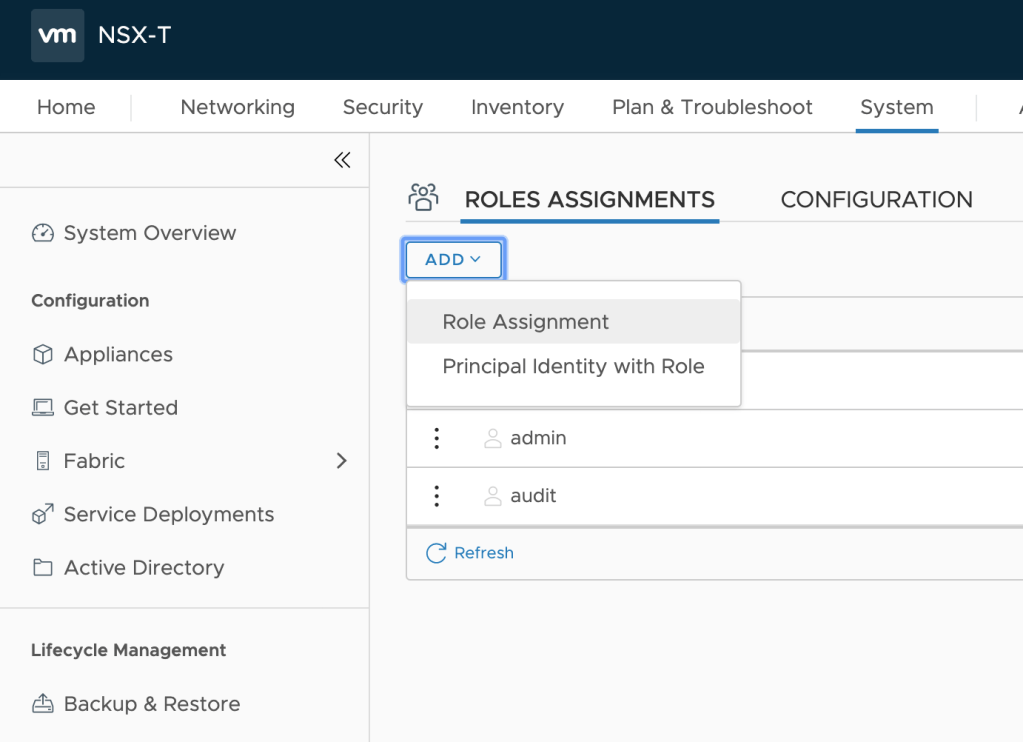Click the Backup & Restore icon

(42, 704)
